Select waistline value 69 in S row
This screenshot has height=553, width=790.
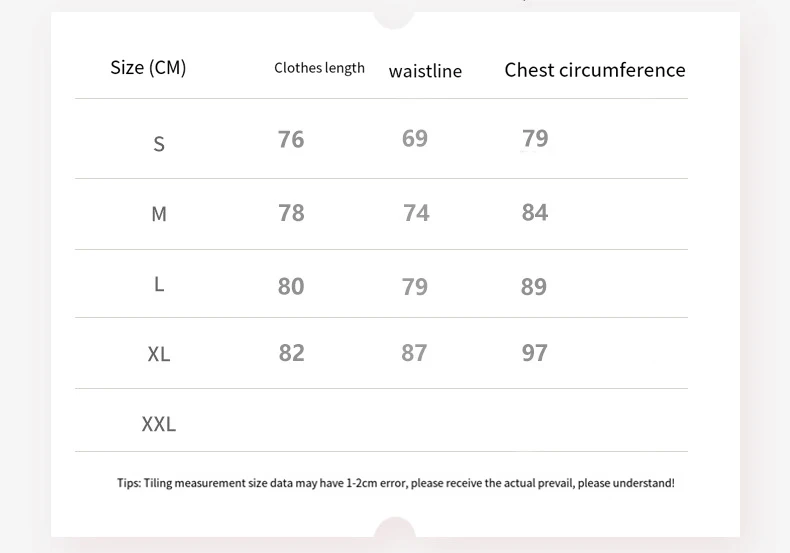pos(415,138)
